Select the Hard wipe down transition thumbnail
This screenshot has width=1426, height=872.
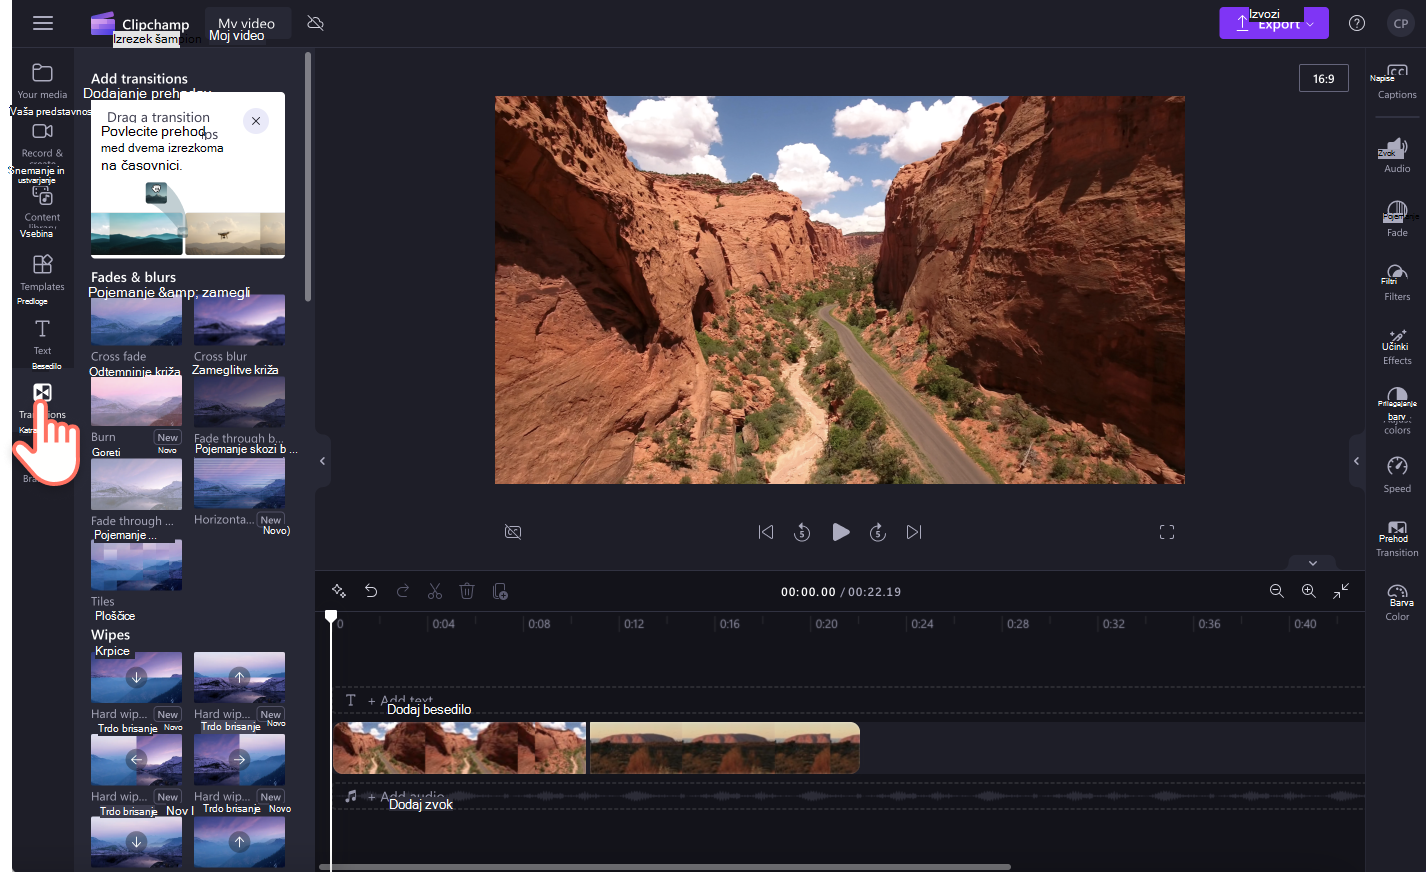[136, 678]
